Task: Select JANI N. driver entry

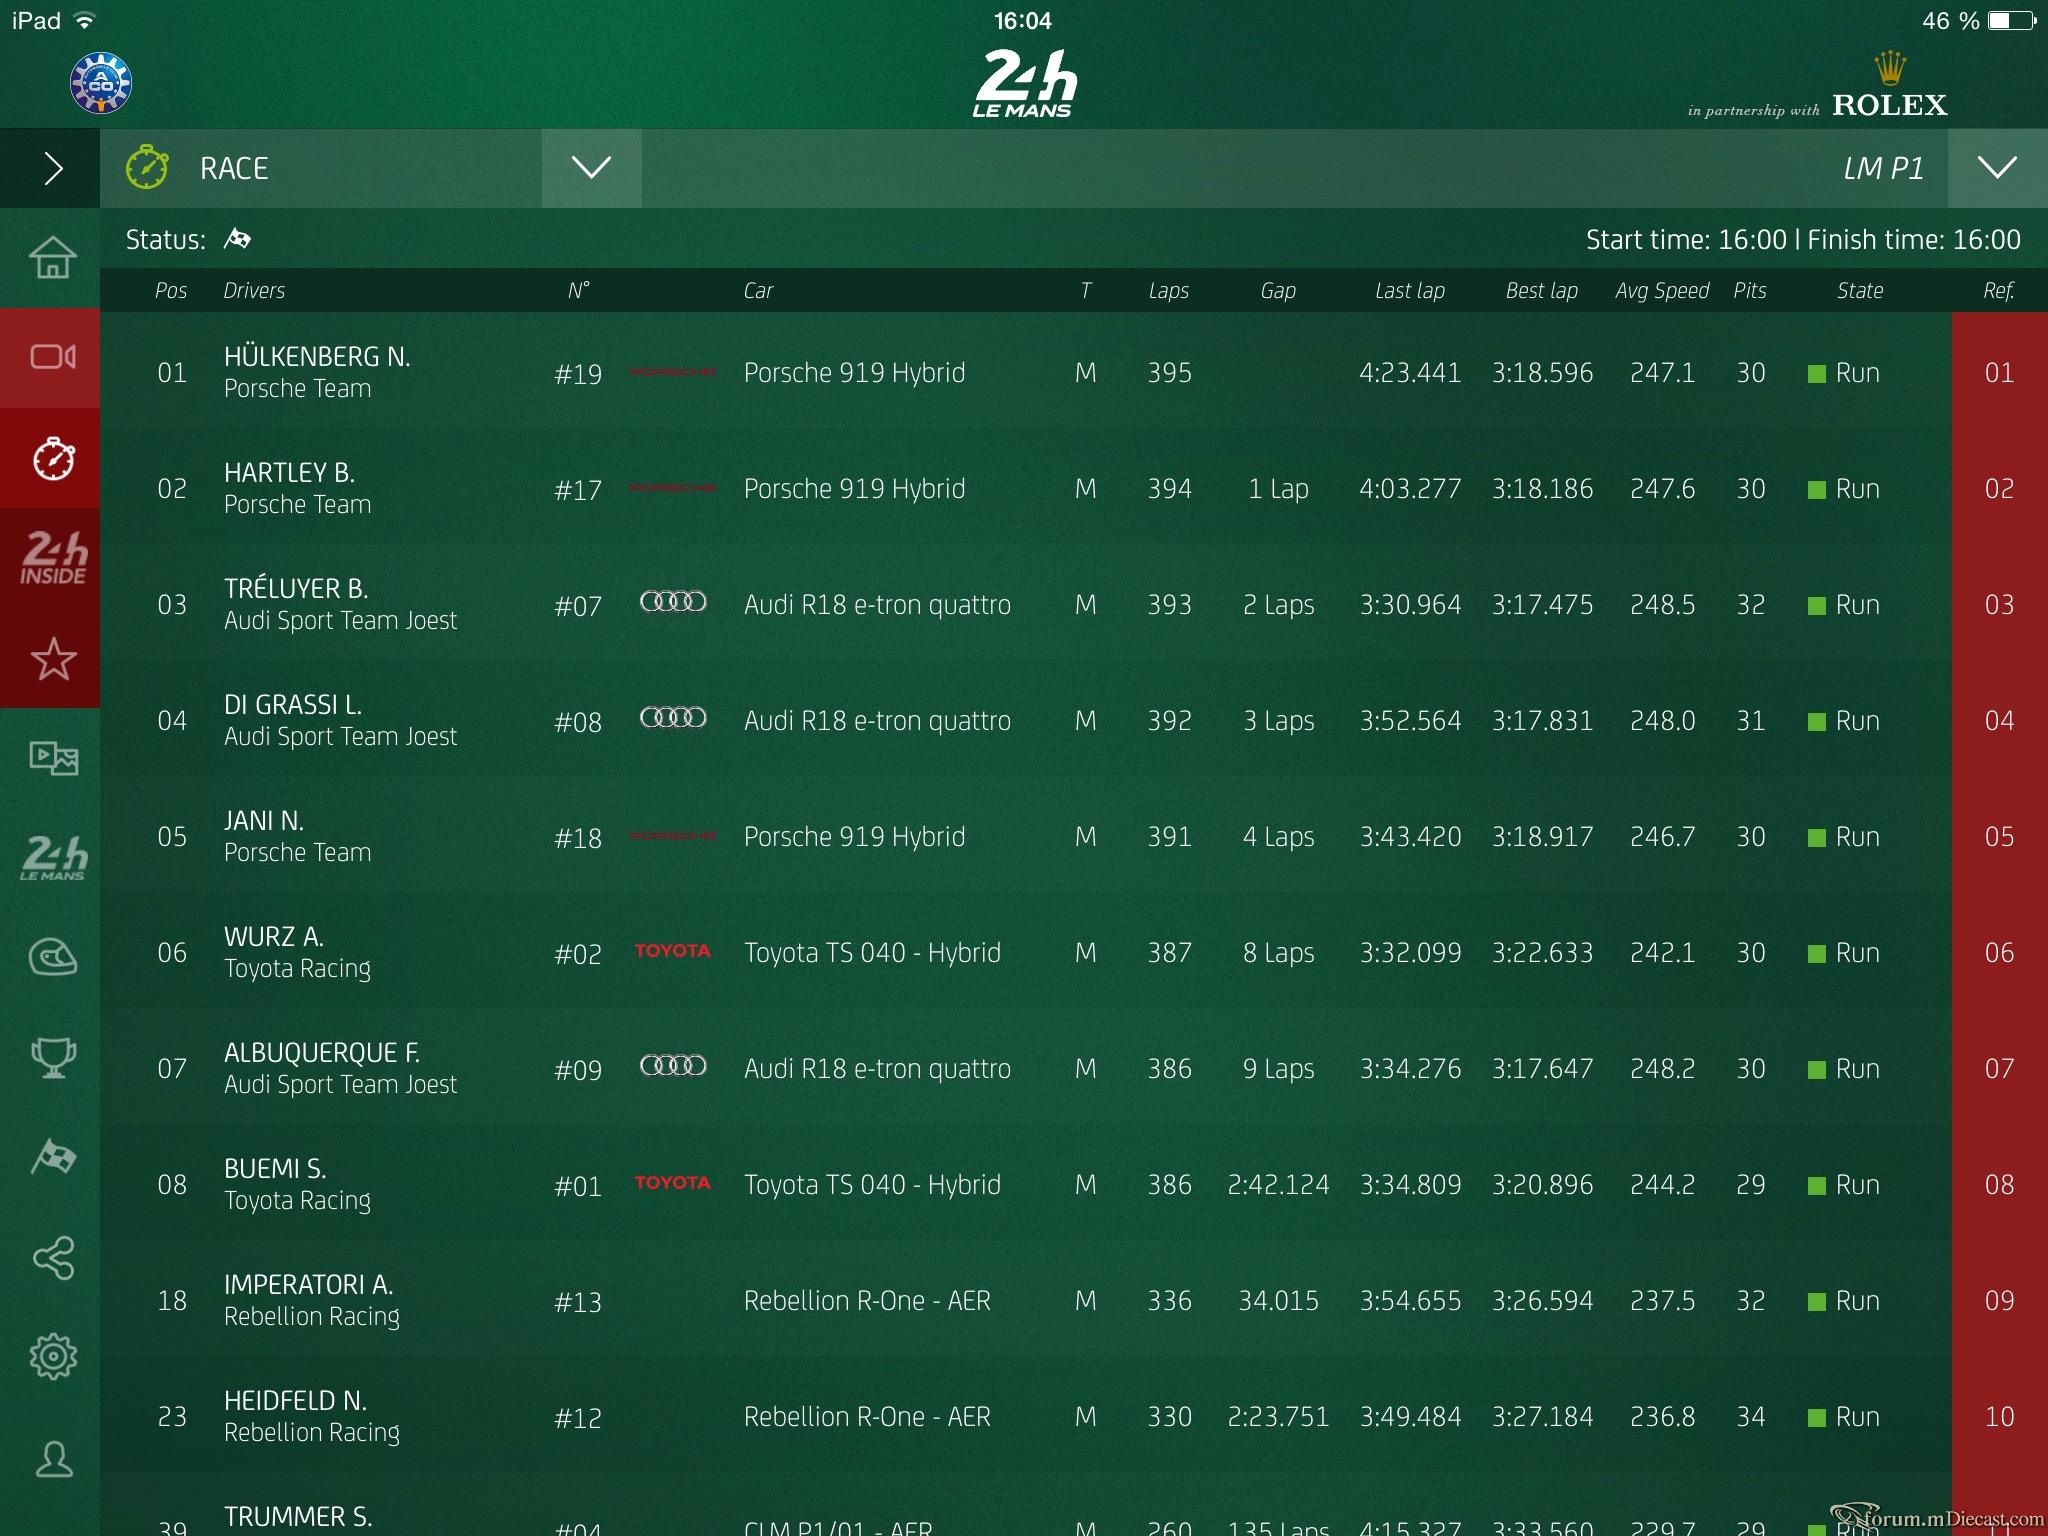Action: point(264,821)
